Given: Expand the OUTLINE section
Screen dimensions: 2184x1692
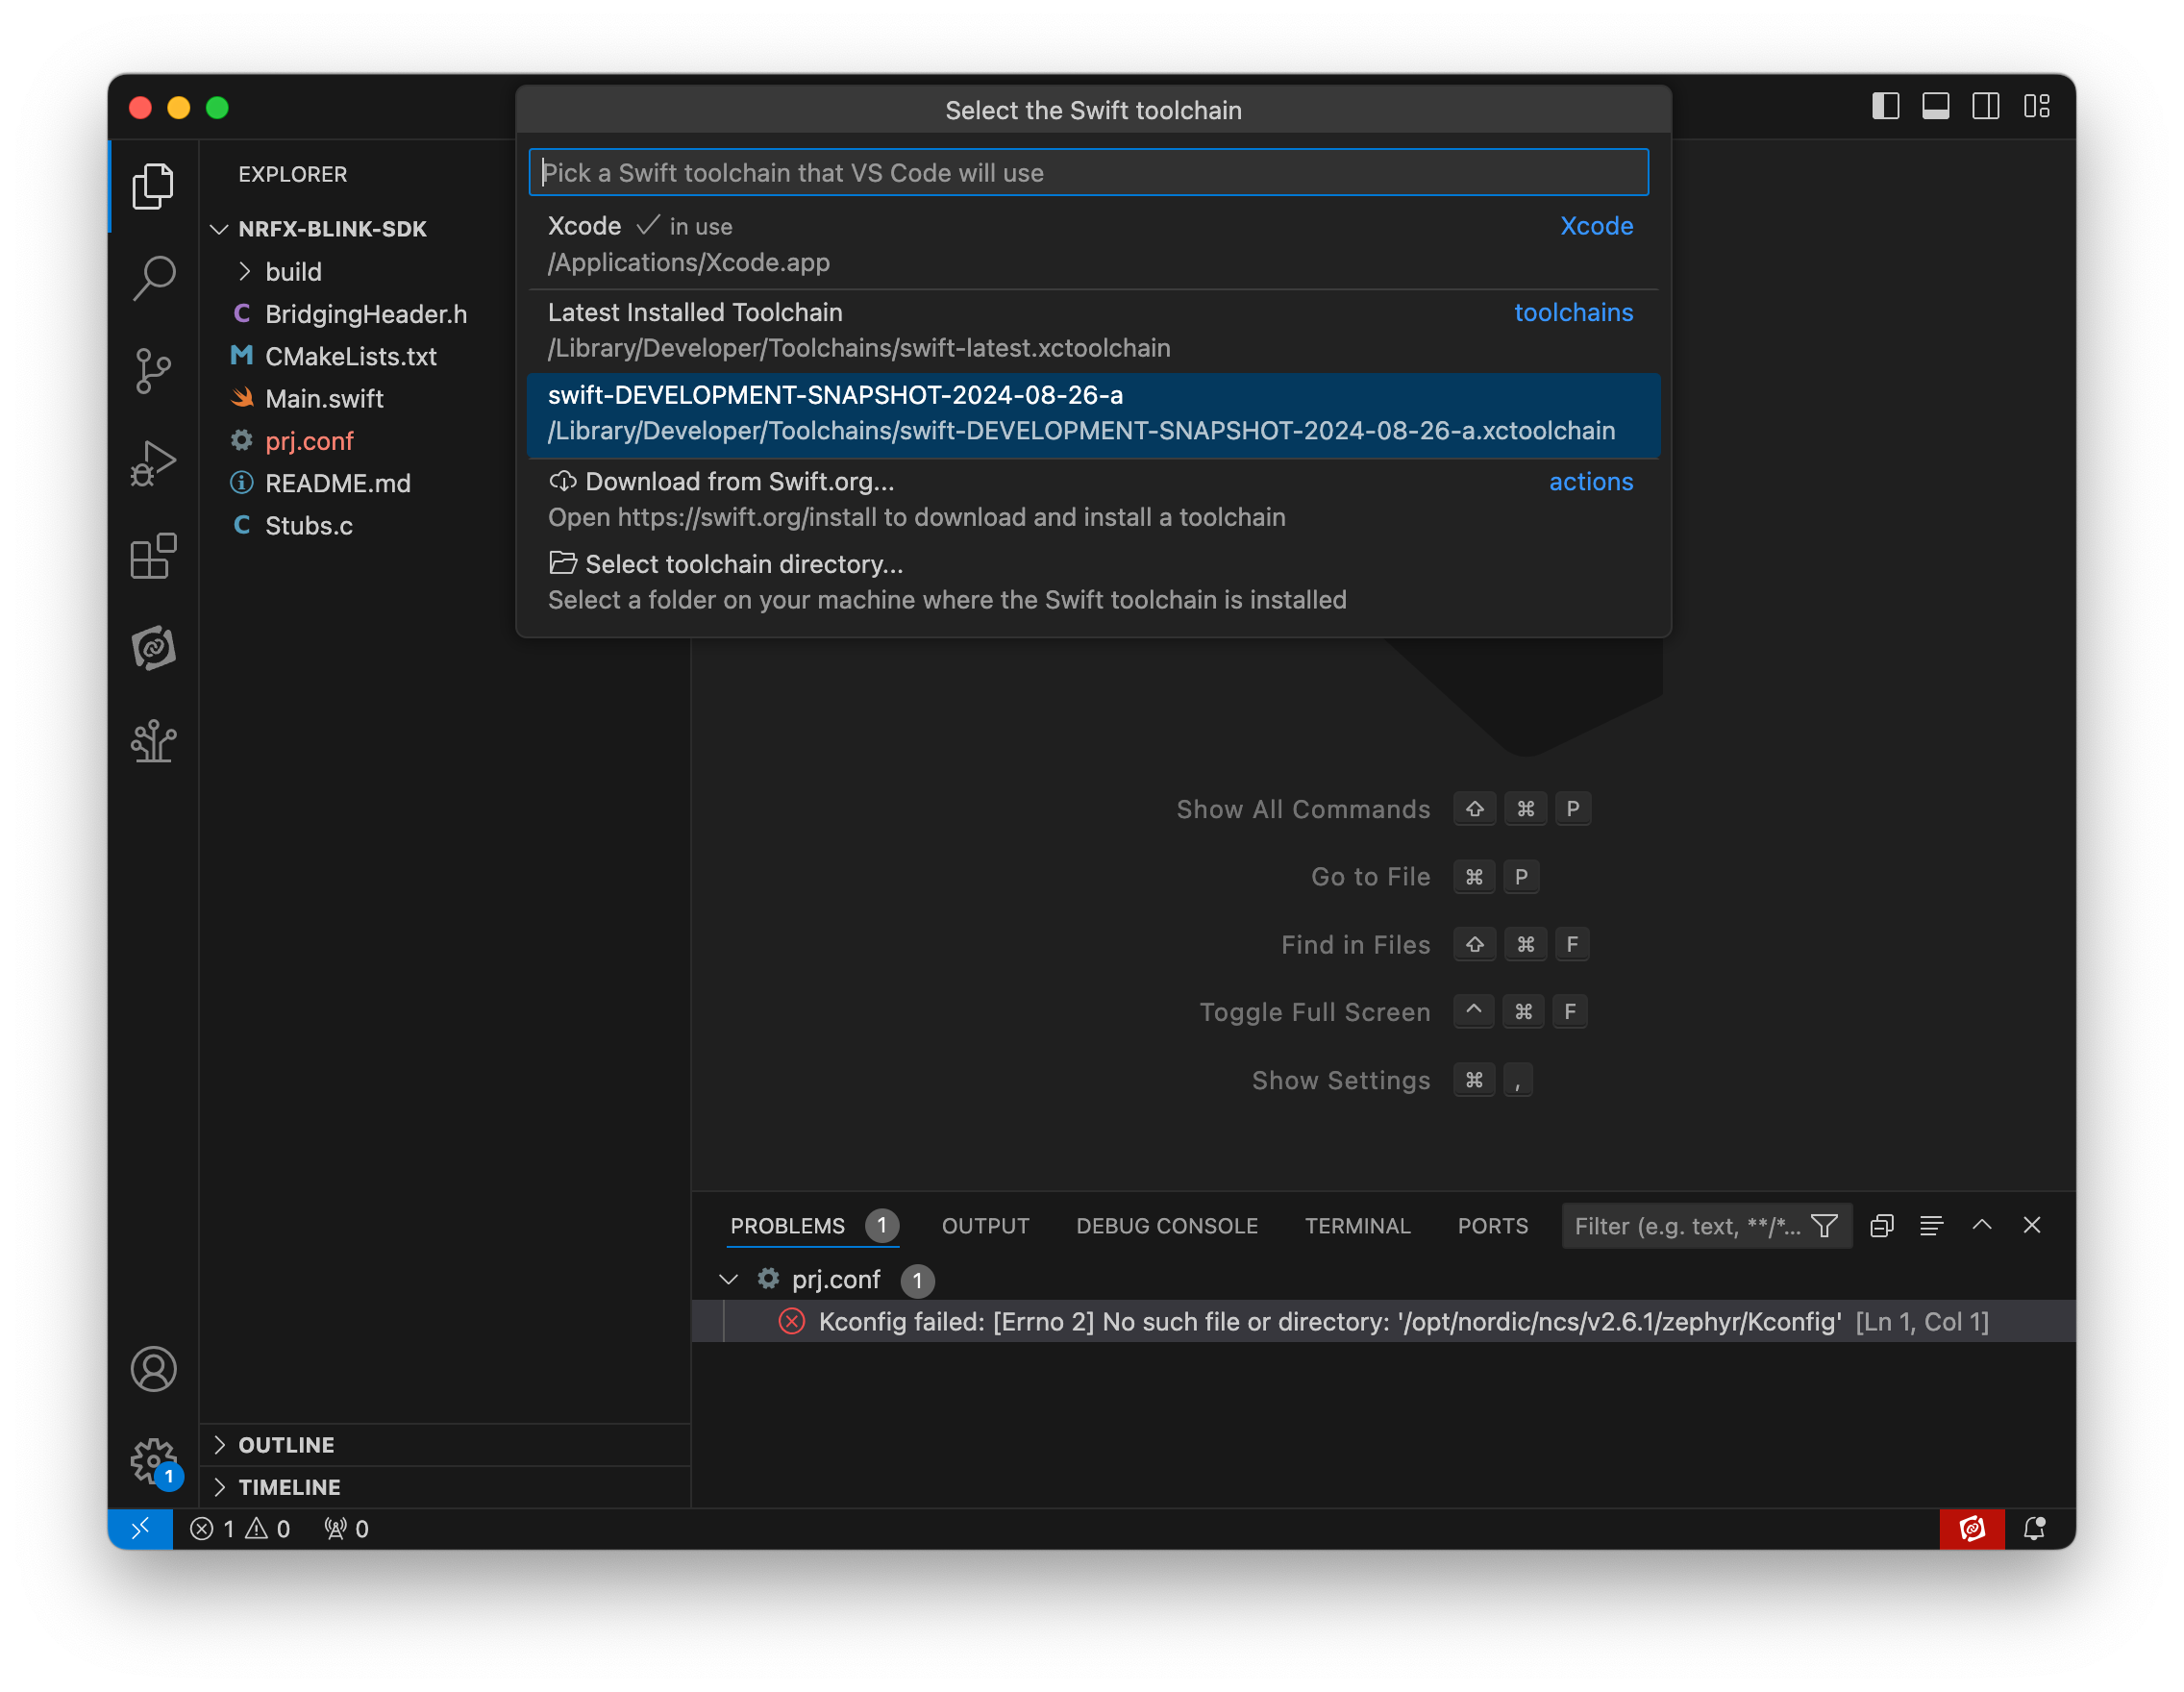Looking at the screenshot, I should [444, 1445].
